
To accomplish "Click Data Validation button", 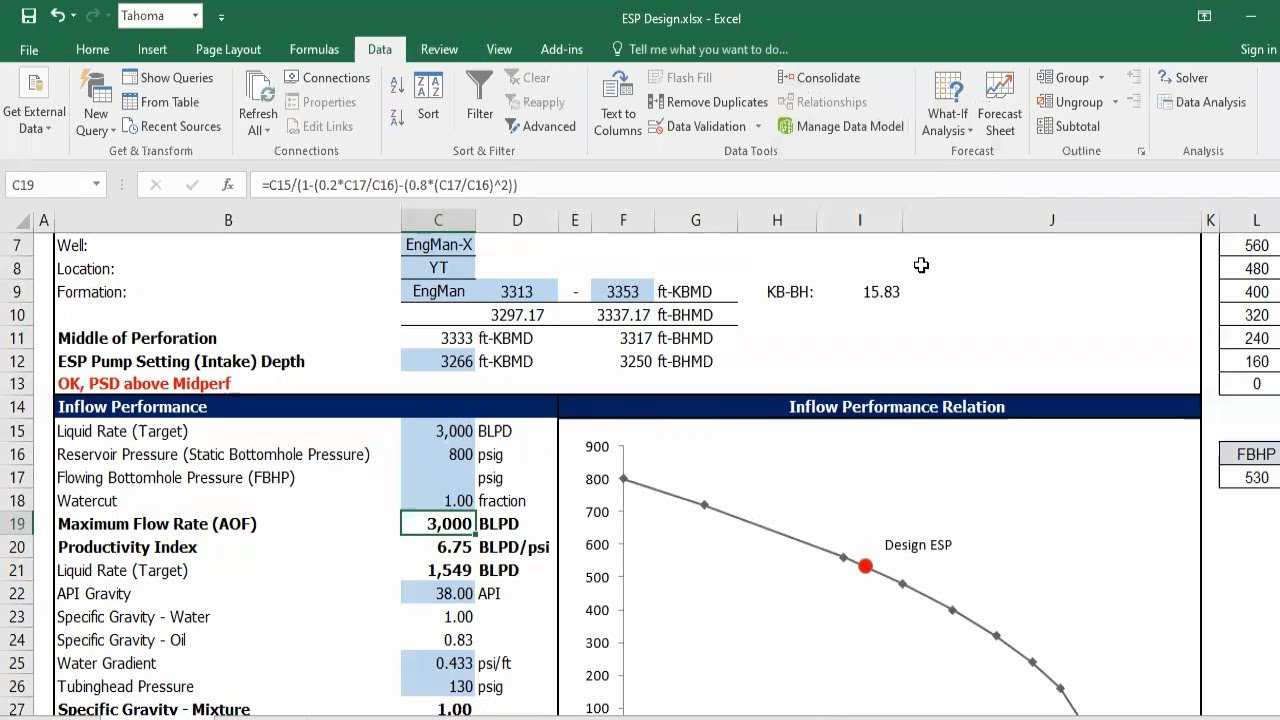I will coord(697,126).
